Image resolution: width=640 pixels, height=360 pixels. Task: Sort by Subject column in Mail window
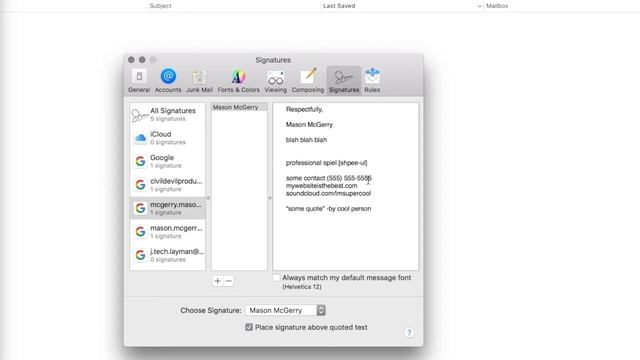click(160, 6)
